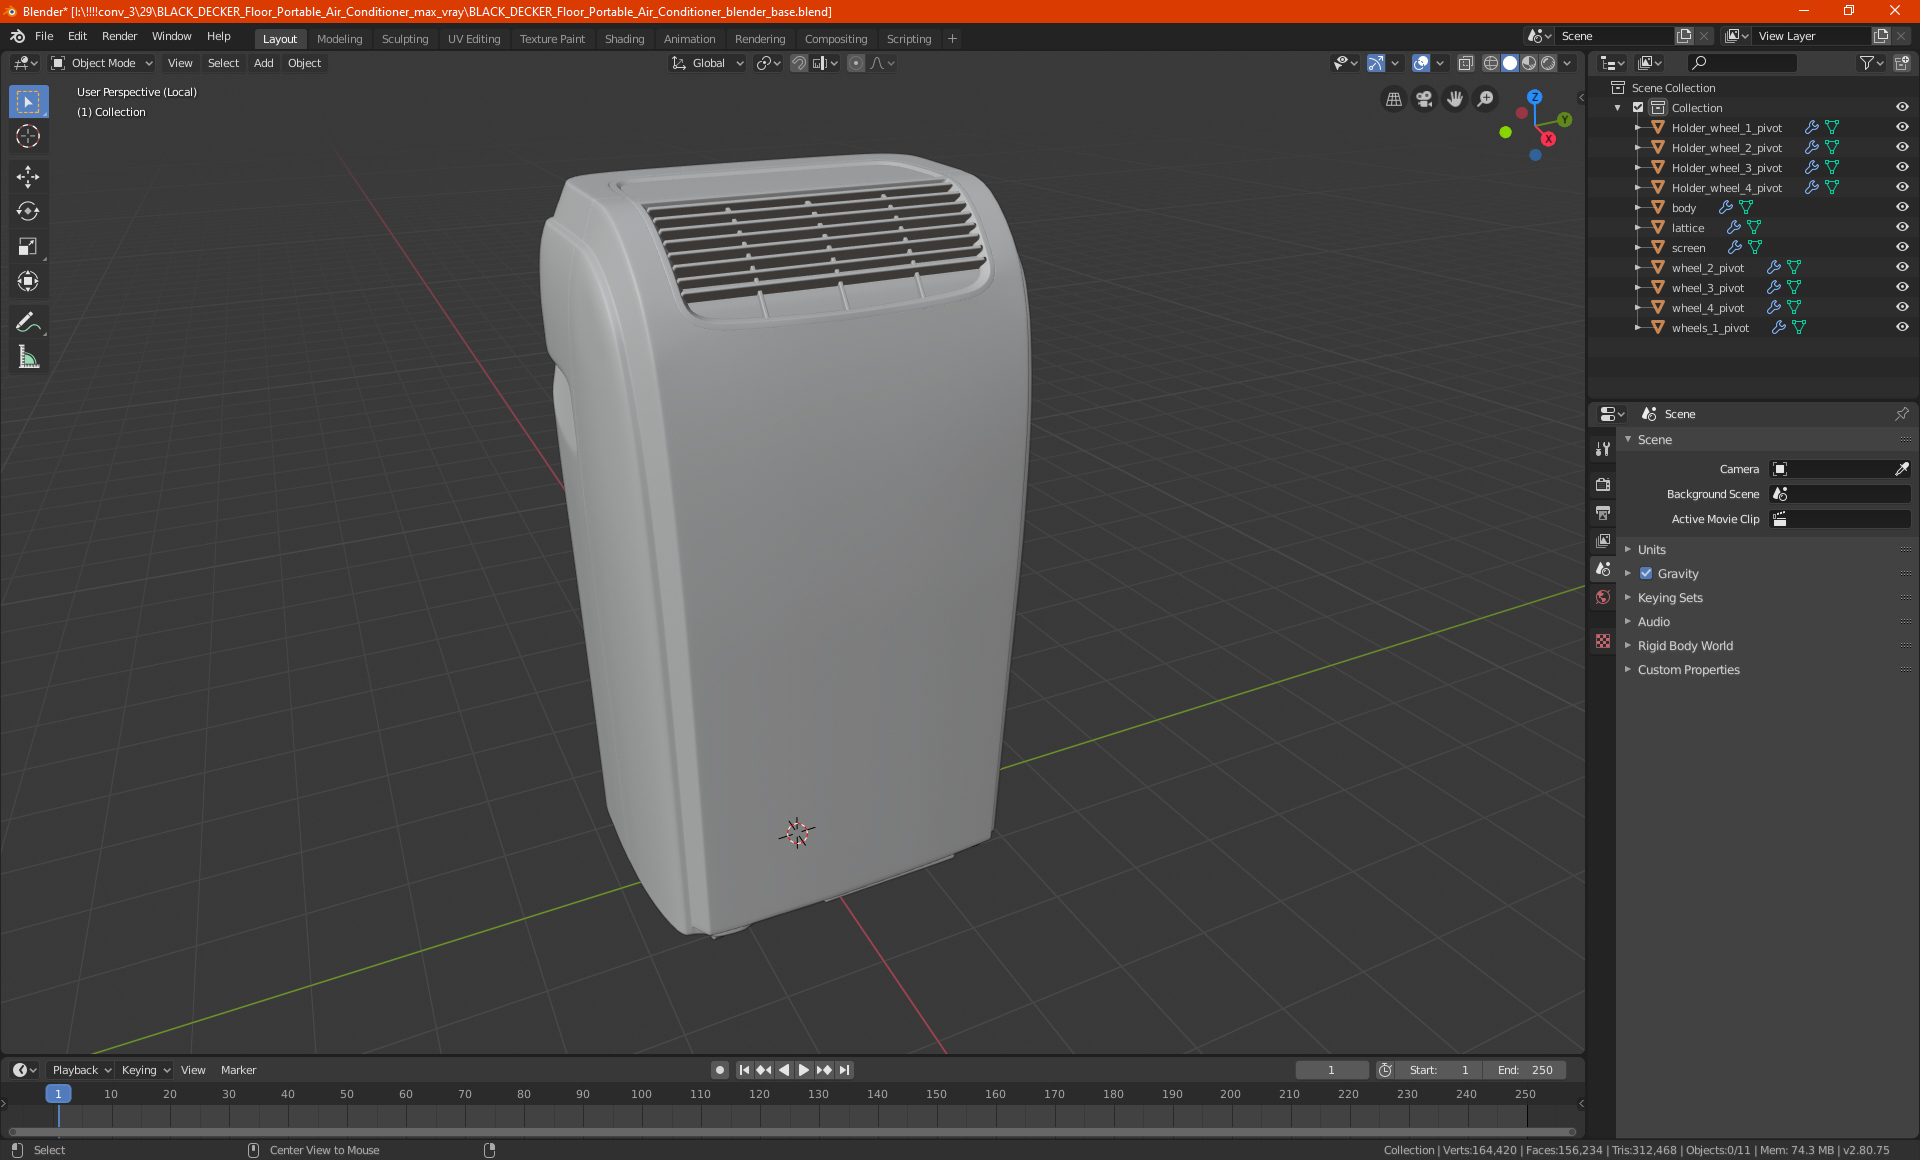Click the End frame field
This screenshot has height=1160, width=1920.
1525,1070
